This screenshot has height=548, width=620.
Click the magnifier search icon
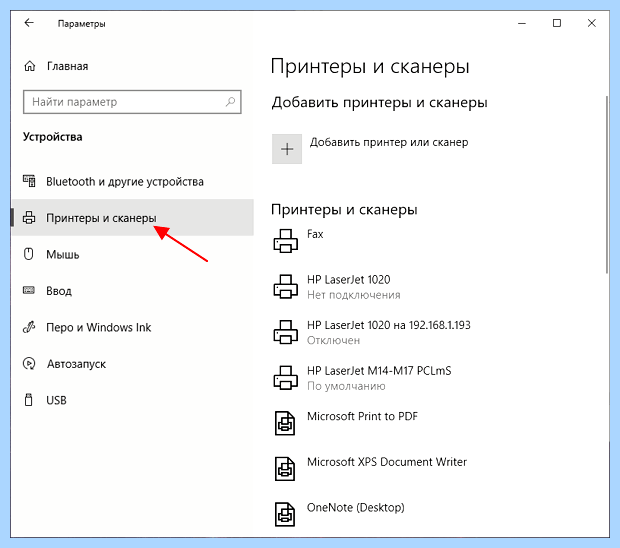230,102
